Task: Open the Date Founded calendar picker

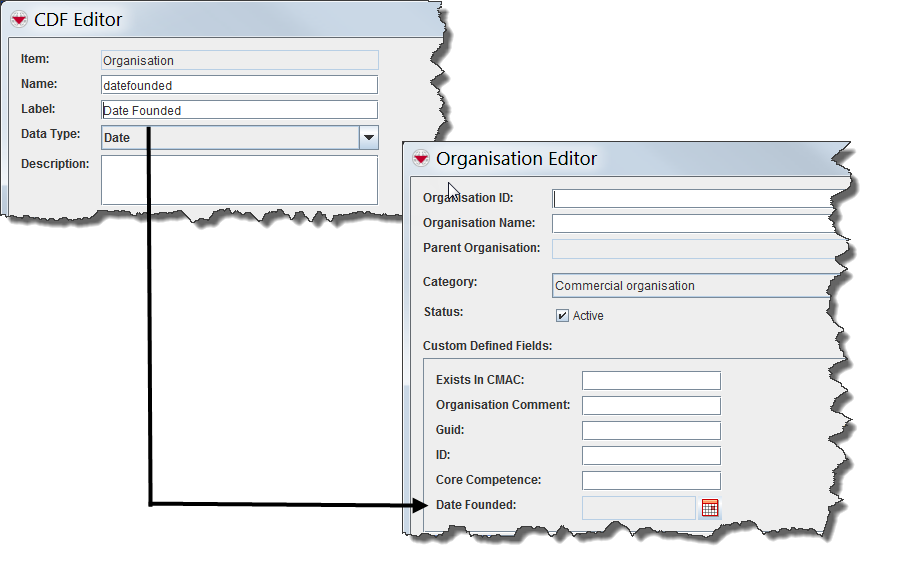Action: [710, 508]
